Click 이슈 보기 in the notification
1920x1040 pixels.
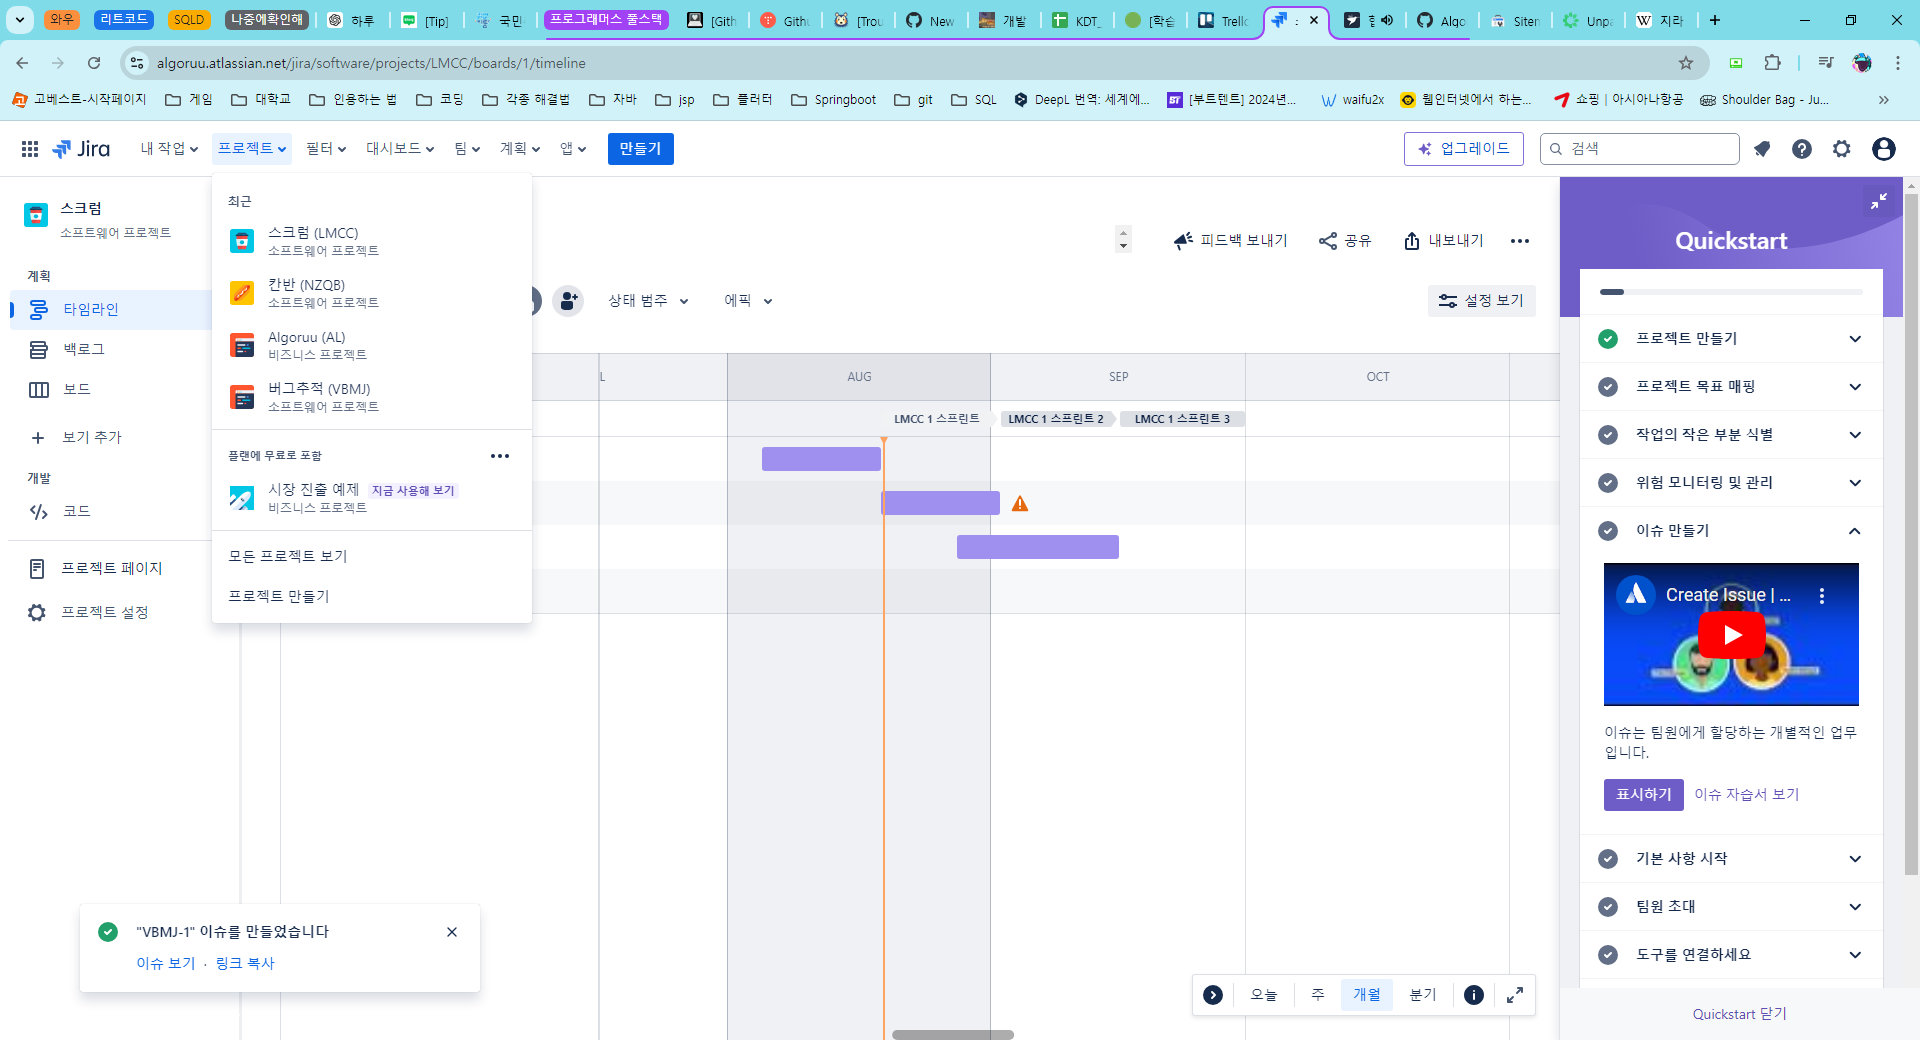tap(166, 963)
